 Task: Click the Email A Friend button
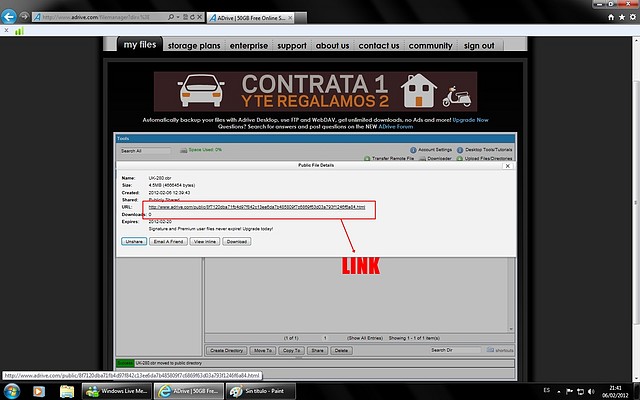(168, 242)
